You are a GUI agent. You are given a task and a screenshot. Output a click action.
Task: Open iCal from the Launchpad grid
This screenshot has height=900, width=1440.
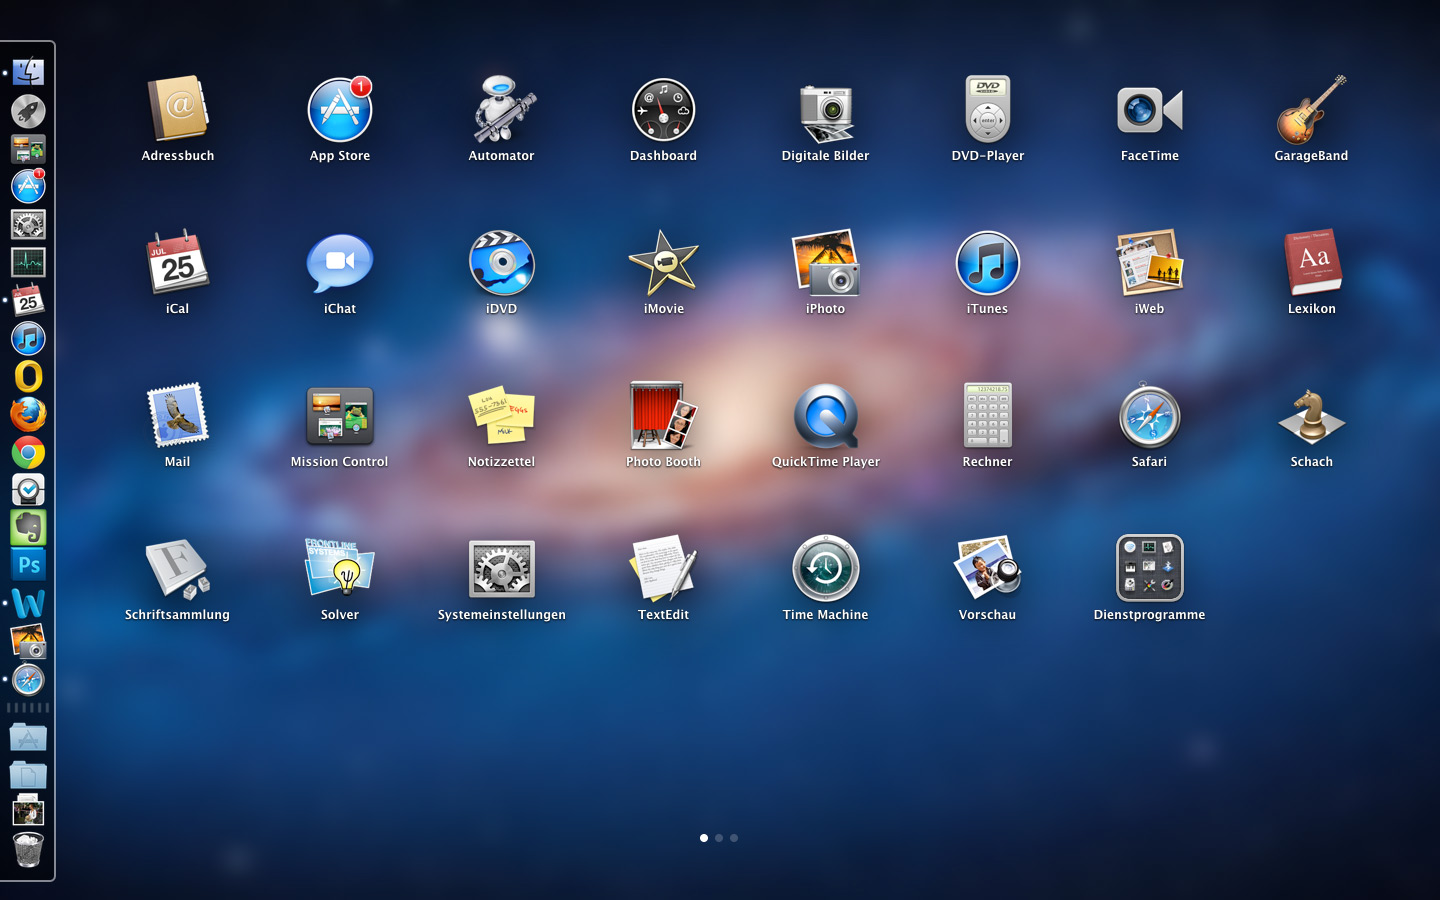[x=178, y=262]
